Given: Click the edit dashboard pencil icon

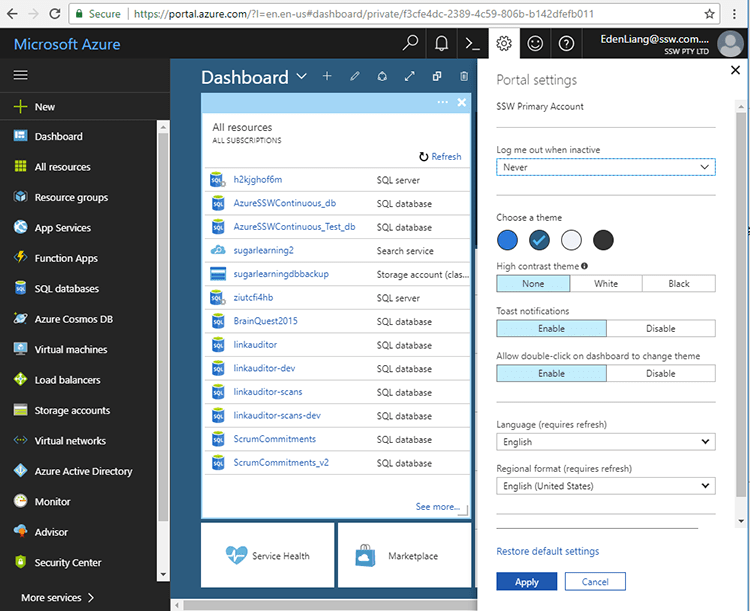Looking at the screenshot, I should click(354, 77).
